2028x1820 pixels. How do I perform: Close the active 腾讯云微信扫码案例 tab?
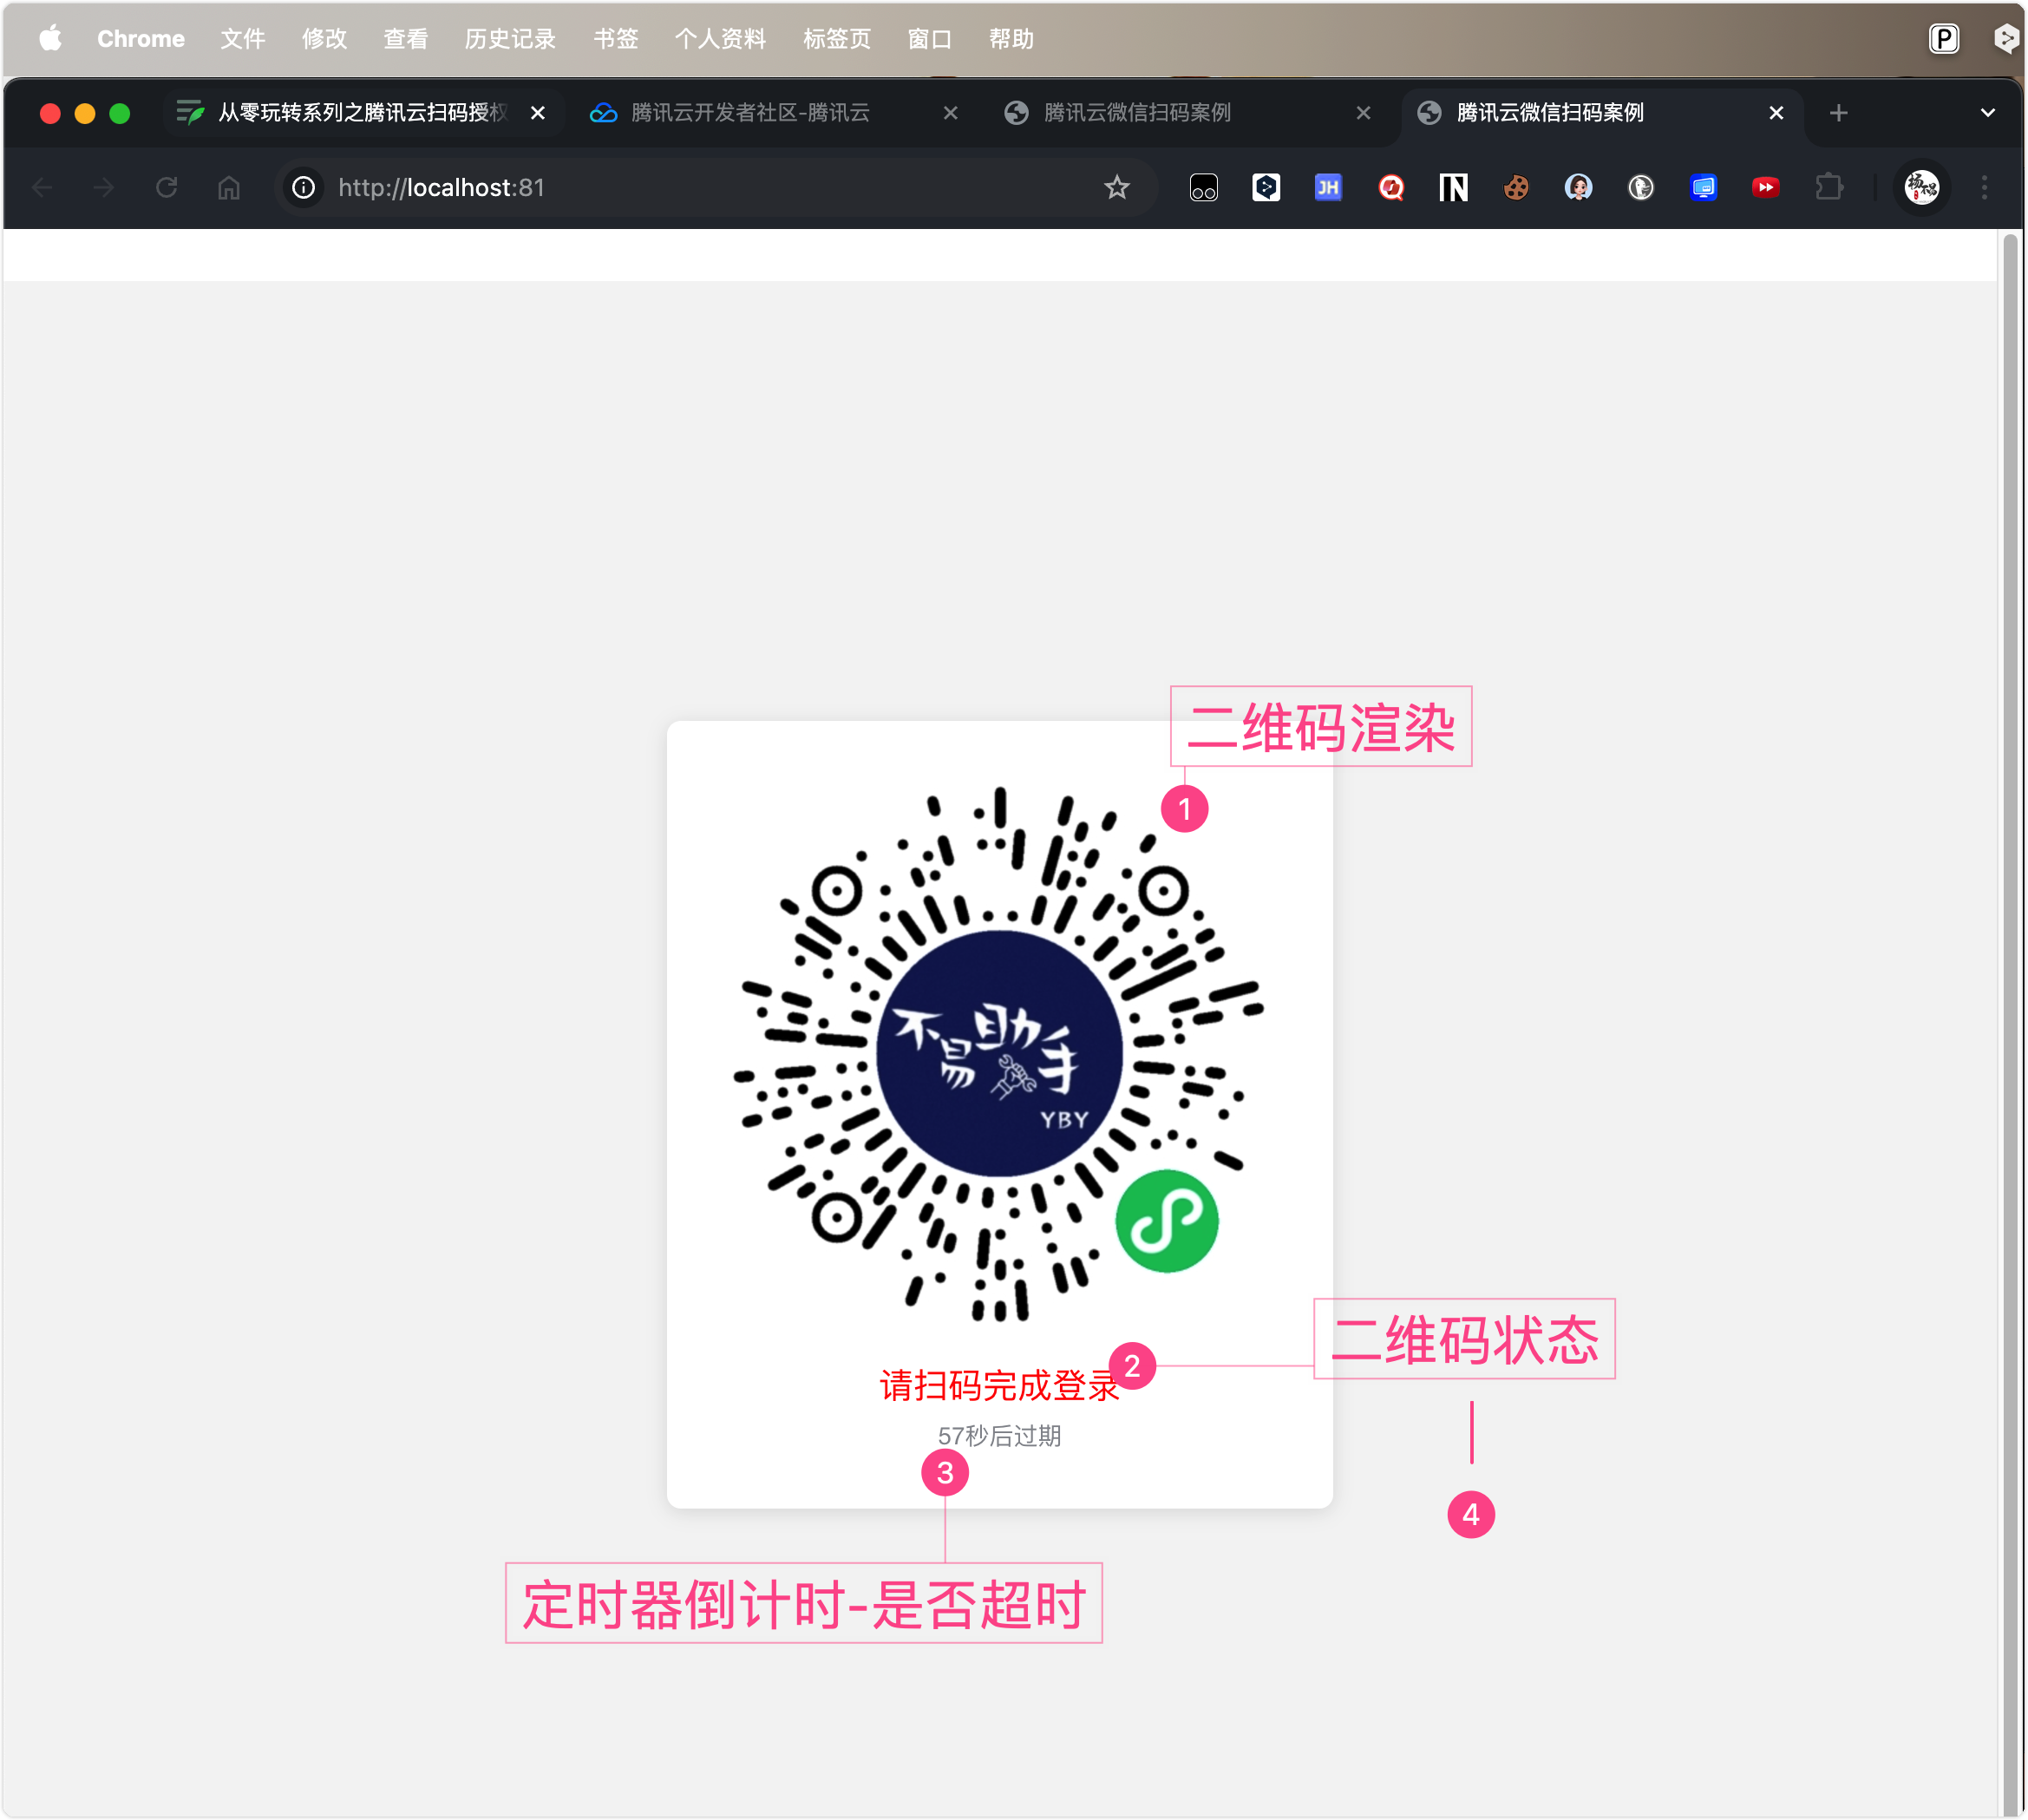point(1777,113)
